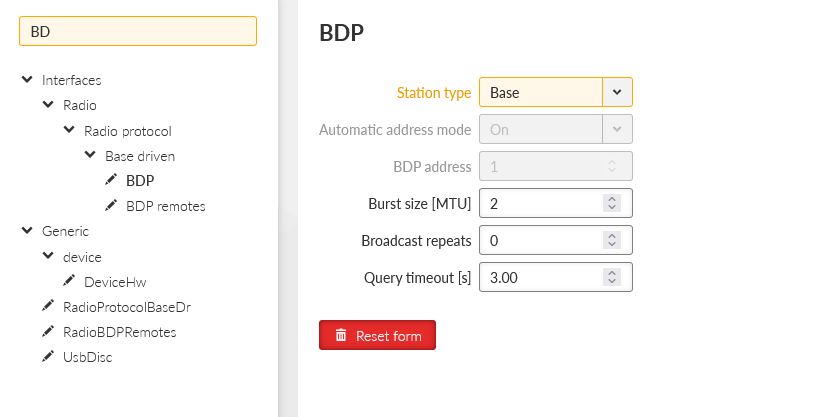Click the Reset form button
Viewport: 820px width, 417px height.
(x=377, y=335)
